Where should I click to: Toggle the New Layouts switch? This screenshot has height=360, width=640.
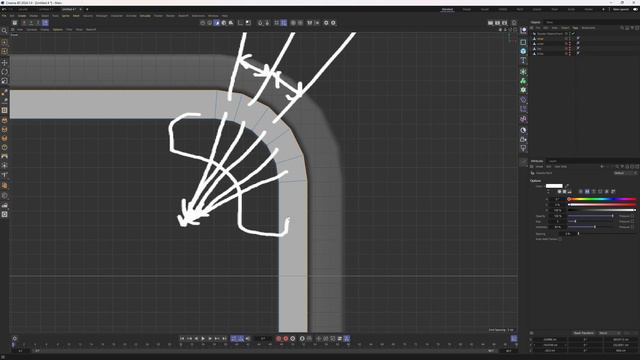tap(635, 9)
